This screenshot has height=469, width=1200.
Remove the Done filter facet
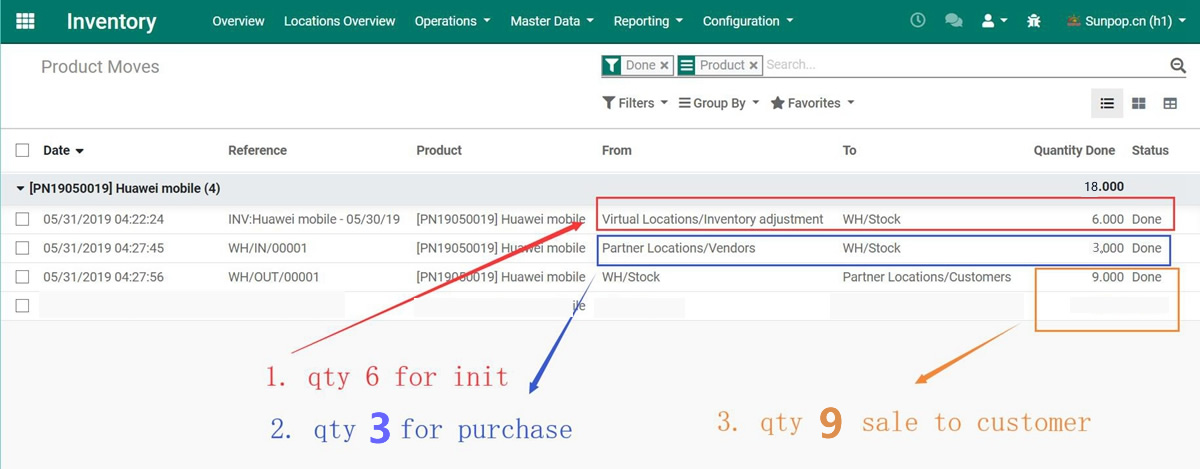click(664, 66)
